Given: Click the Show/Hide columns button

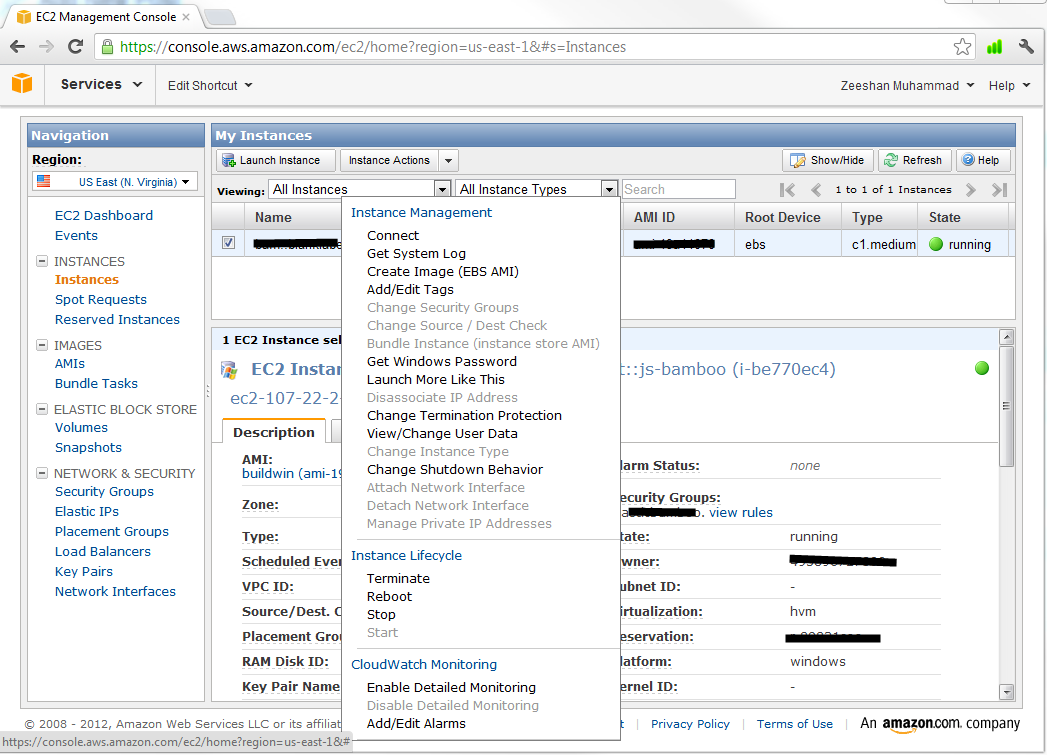Looking at the screenshot, I should (x=828, y=160).
